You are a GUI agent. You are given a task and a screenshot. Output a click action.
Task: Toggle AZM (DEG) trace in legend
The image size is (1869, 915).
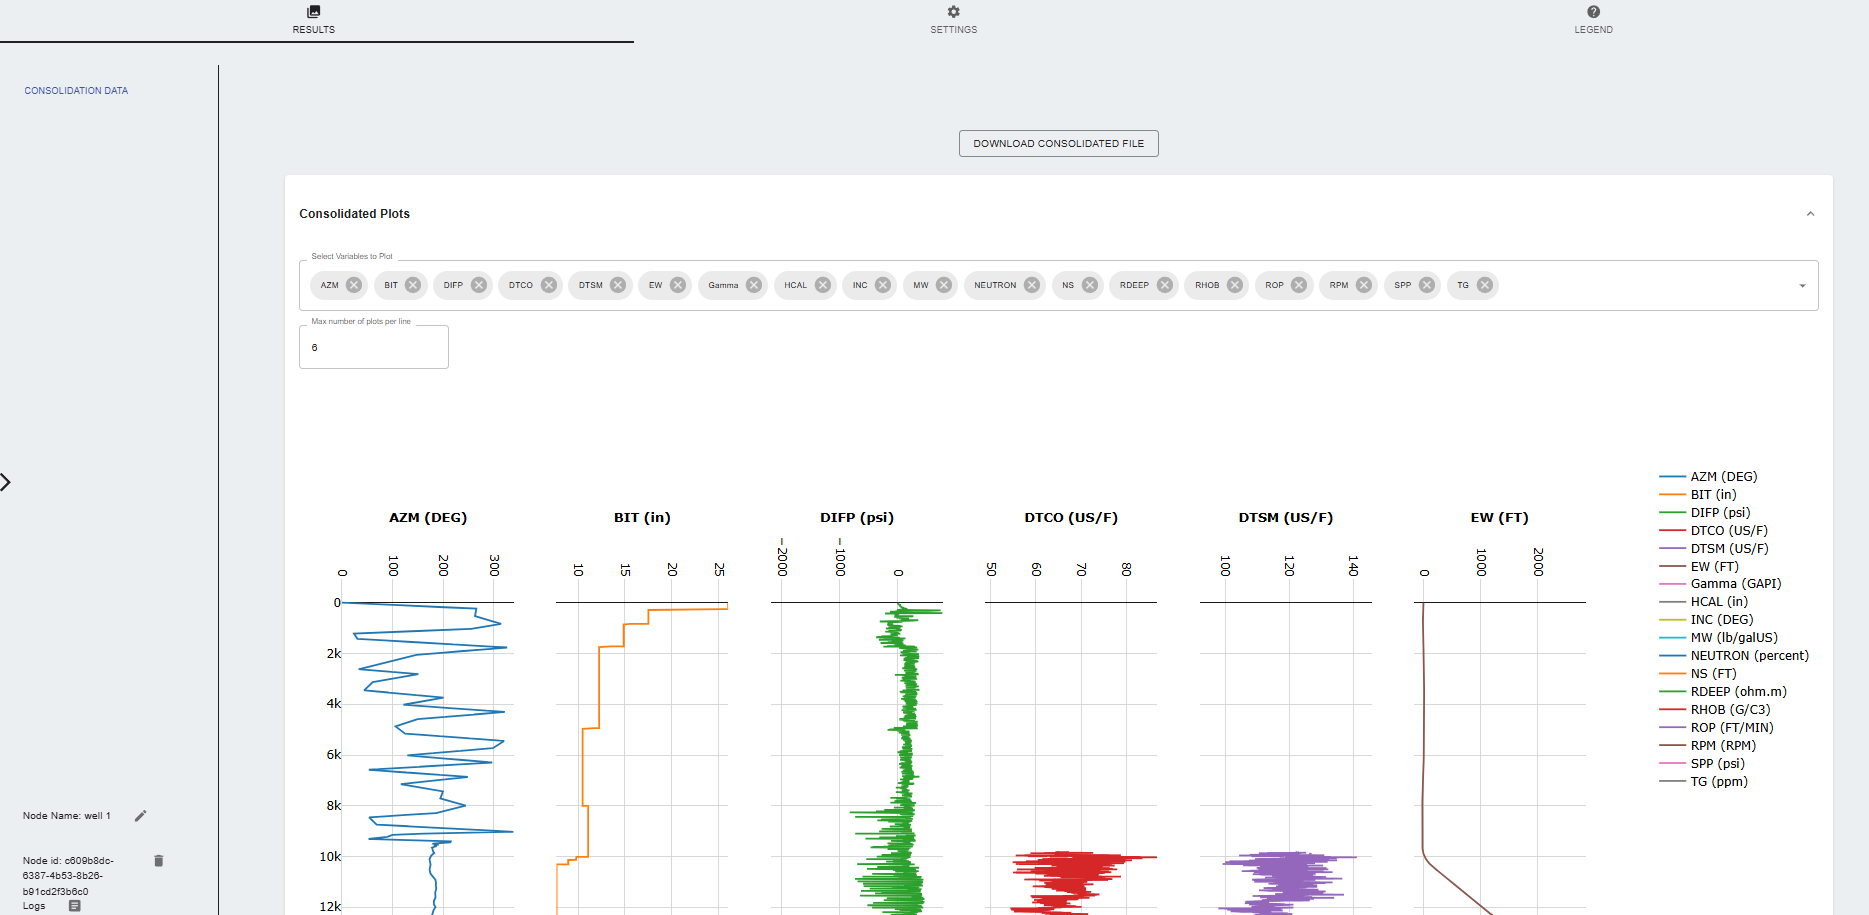(x=1723, y=477)
